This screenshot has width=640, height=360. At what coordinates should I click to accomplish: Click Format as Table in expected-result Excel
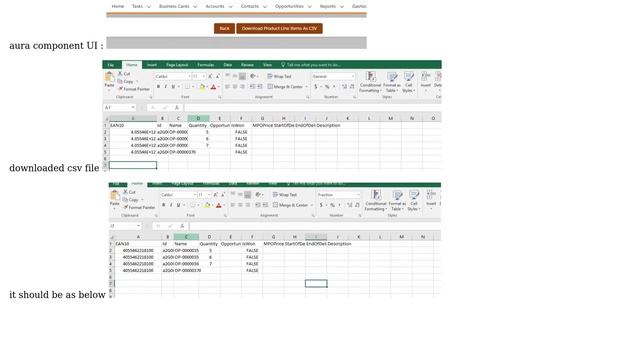pos(397,200)
